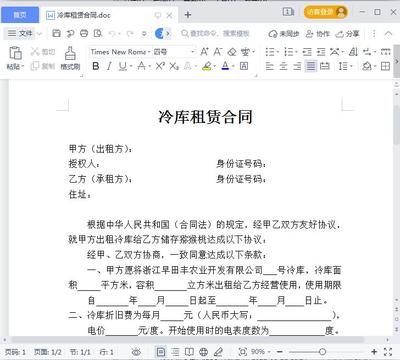Center align text

point(283,66)
